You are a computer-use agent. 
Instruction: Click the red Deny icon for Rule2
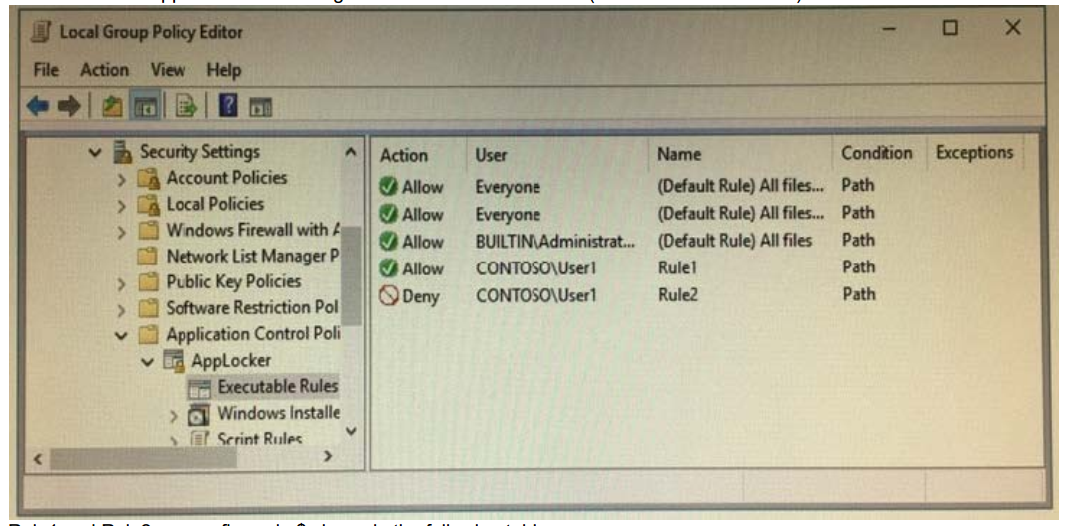tap(388, 296)
